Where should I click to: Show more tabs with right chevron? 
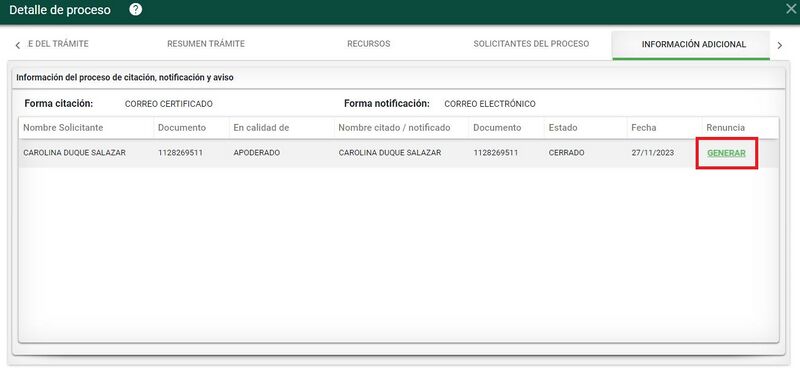[780, 45]
